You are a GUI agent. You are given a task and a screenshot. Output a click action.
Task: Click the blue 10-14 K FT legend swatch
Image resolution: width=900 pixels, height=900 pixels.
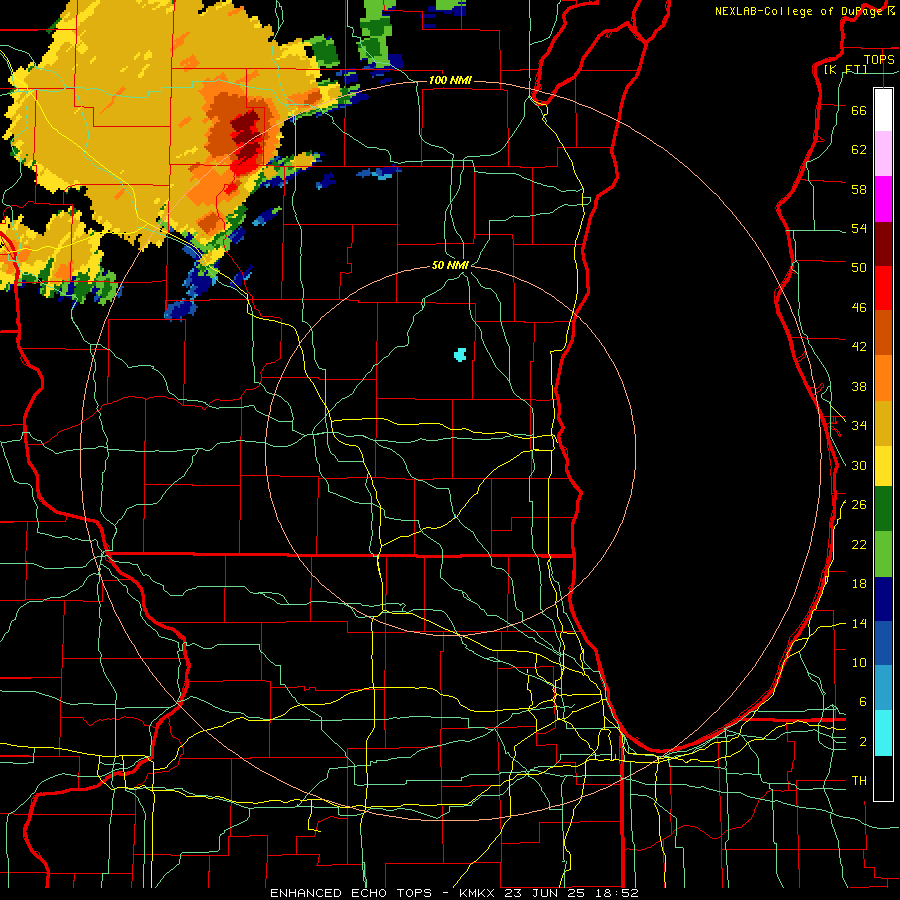coord(883,643)
